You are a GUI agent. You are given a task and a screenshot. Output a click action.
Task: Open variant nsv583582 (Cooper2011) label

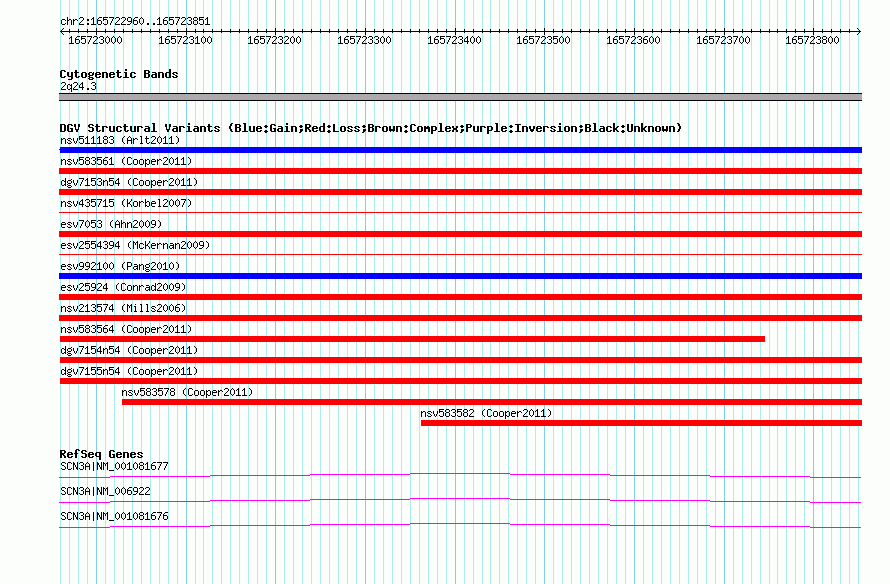pyautogui.click(x=486, y=413)
